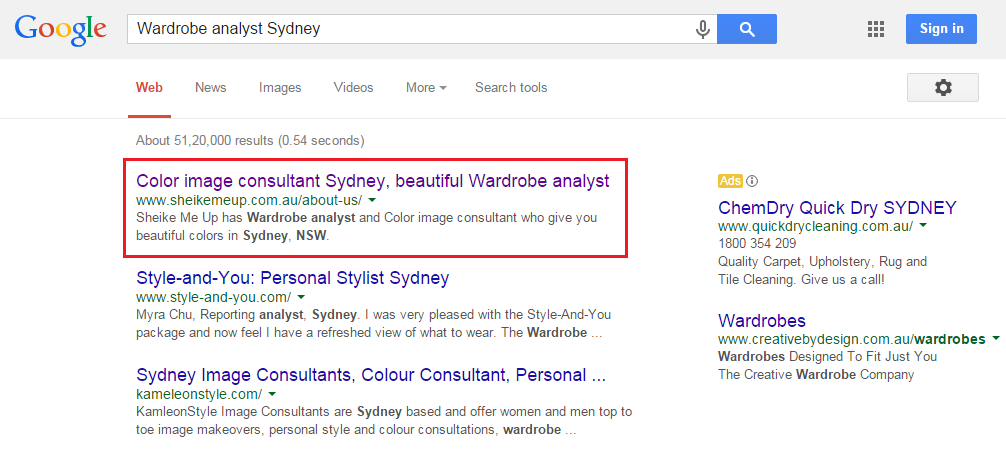Click the results count text

[x=250, y=140]
